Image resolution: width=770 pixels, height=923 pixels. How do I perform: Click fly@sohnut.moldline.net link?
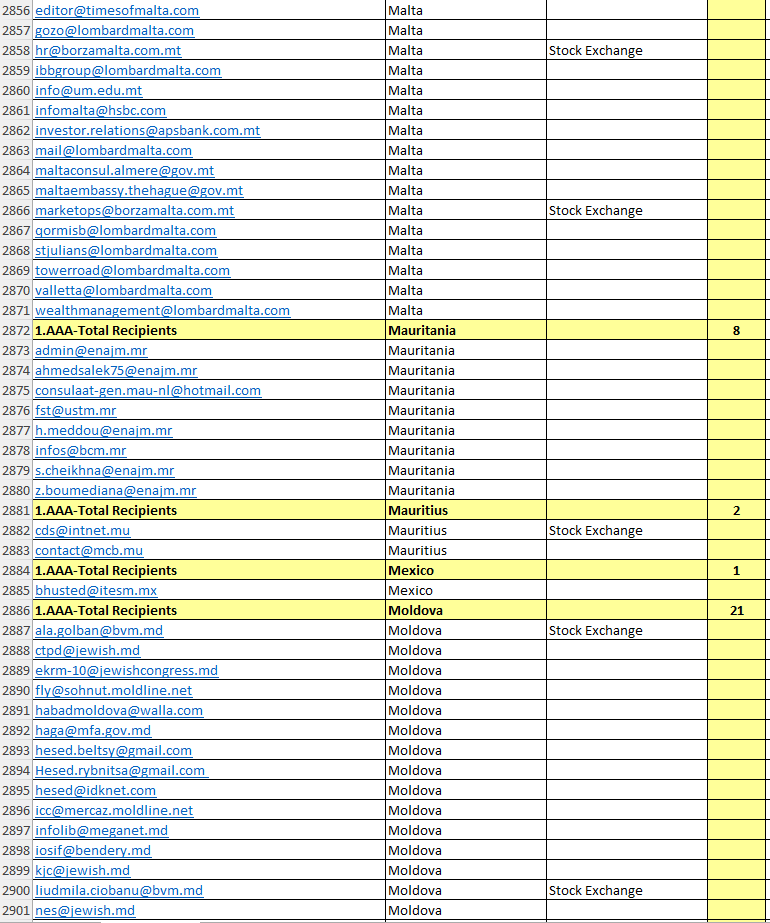coord(114,691)
